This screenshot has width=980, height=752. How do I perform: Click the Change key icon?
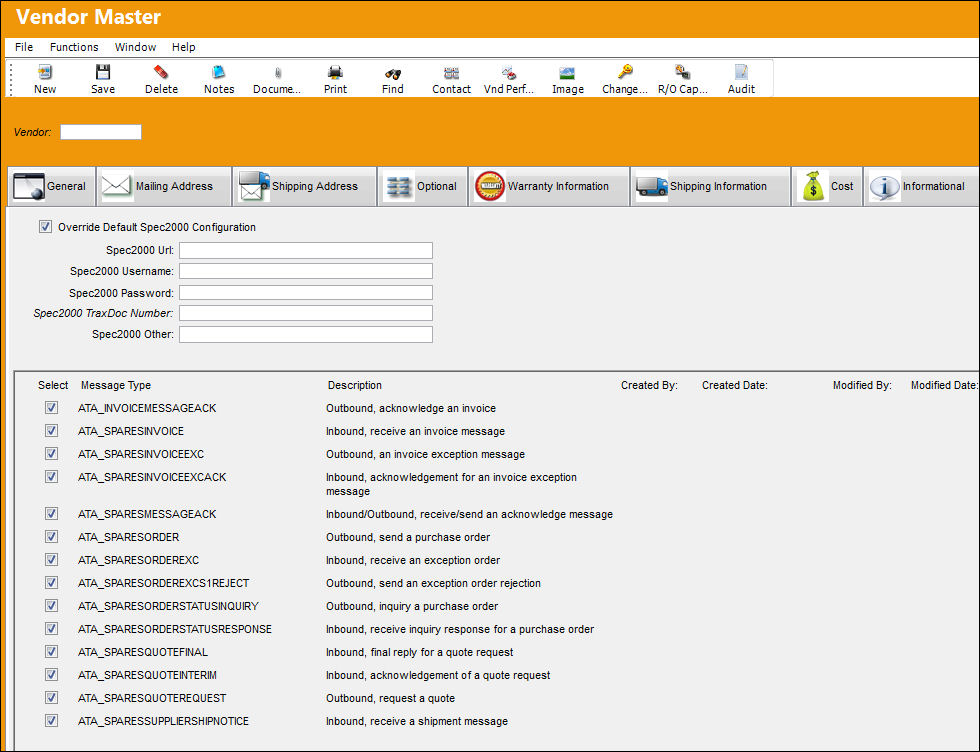click(625, 73)
